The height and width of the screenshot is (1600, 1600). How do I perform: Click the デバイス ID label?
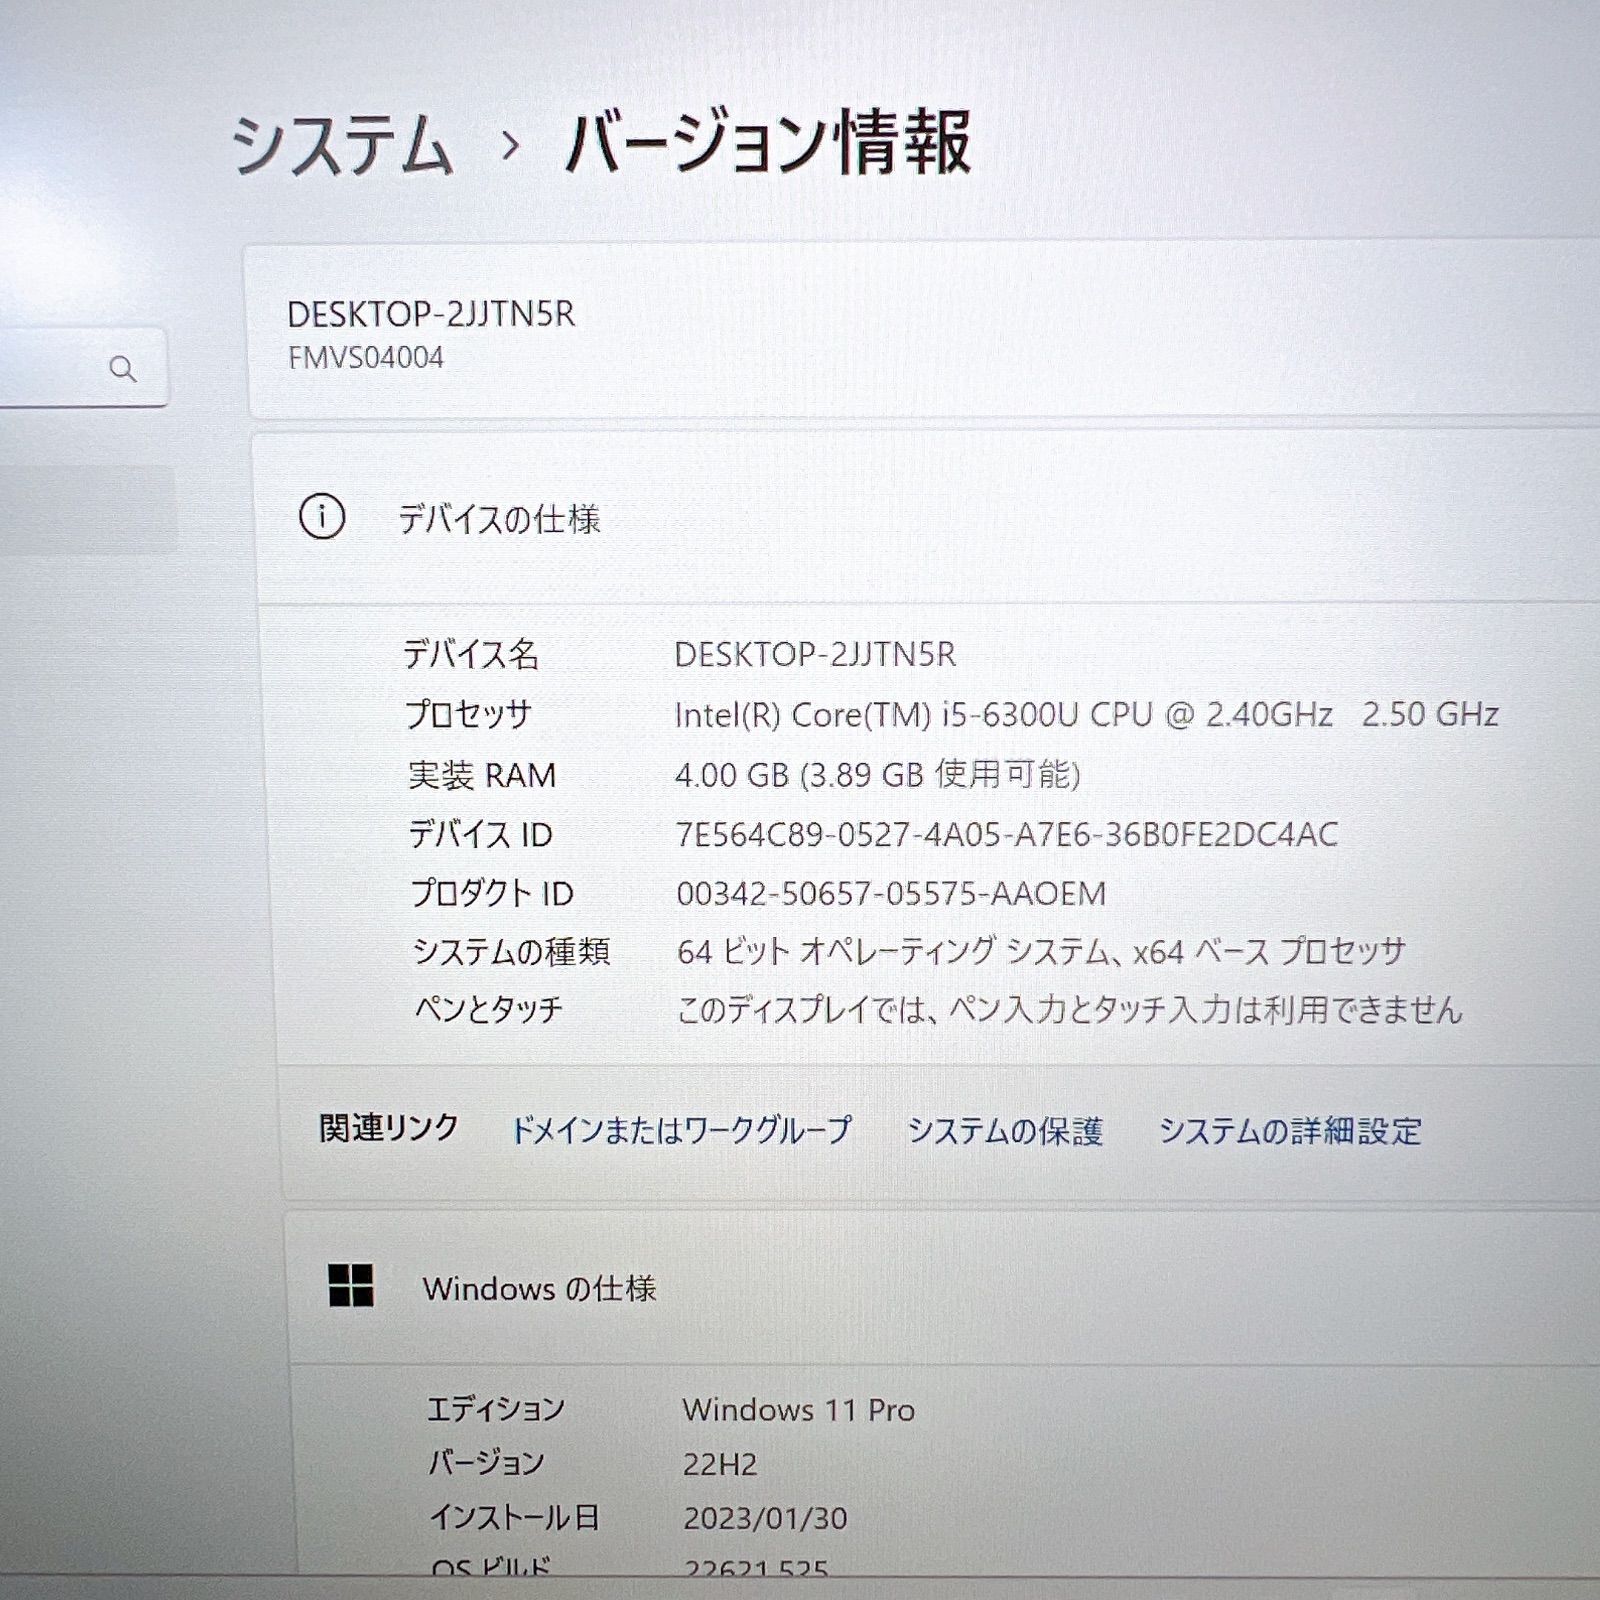coord(480,834)
